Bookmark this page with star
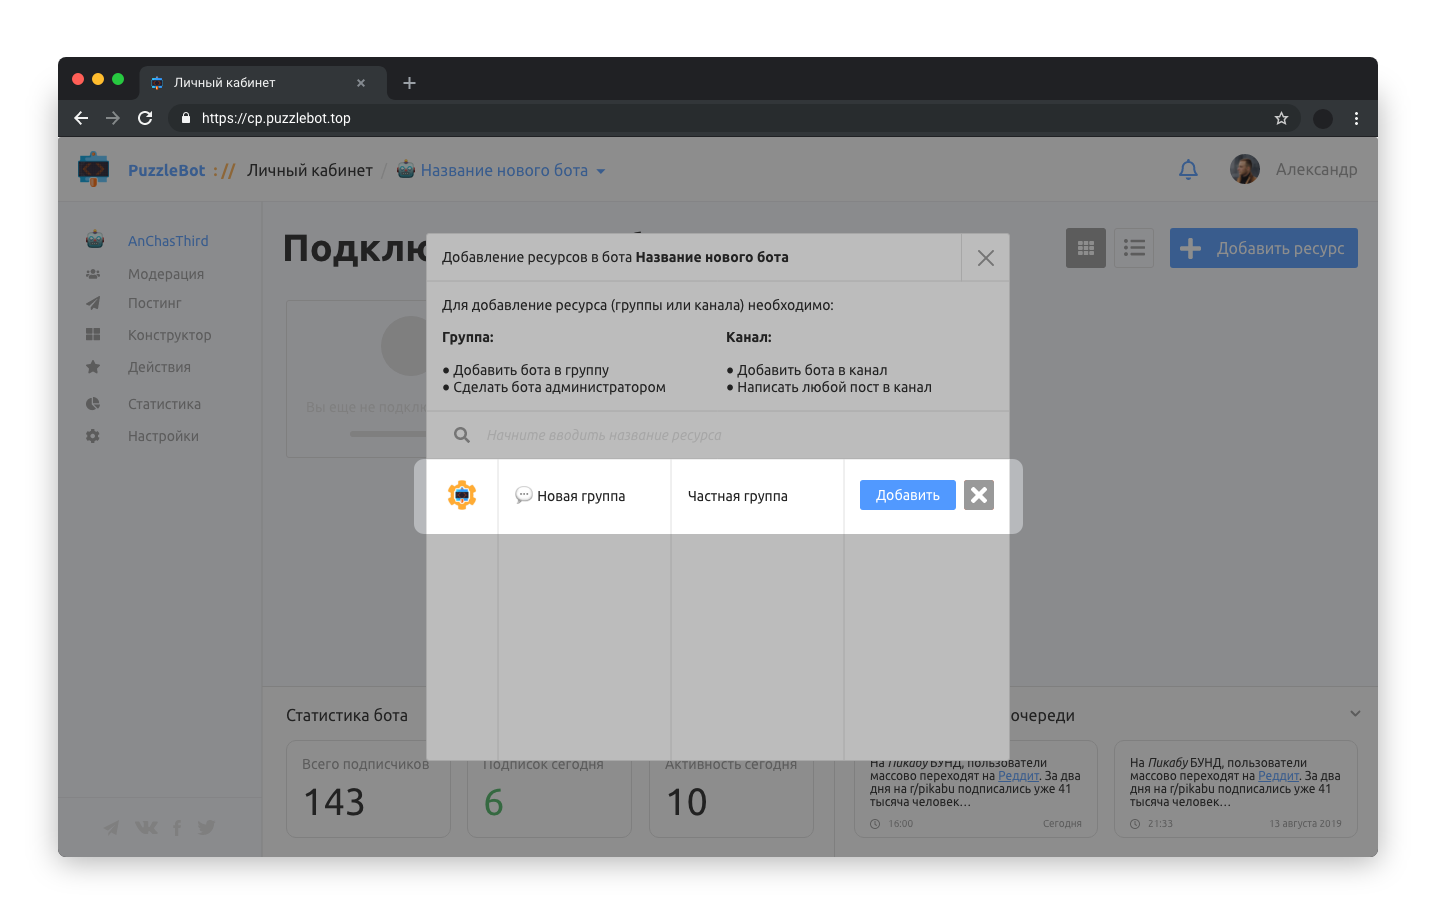Image resolution: width=1435 pixels, height=913 pixels. pos(1281,118)
